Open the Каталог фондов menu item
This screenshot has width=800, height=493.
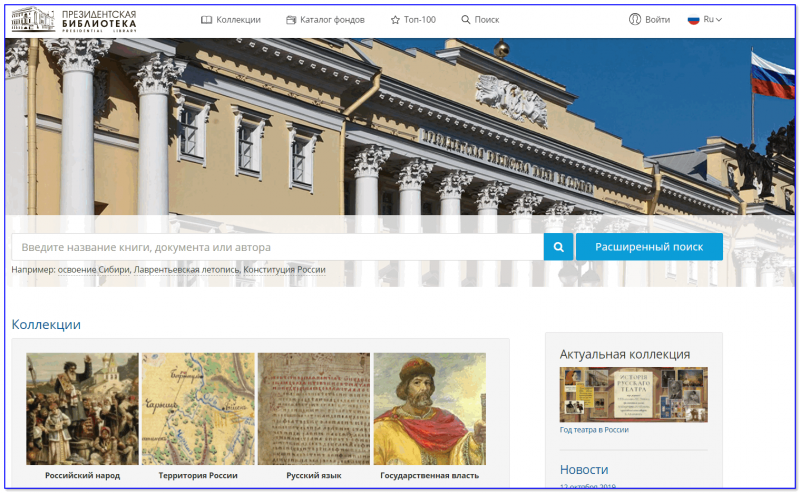[x=332, y=20]
